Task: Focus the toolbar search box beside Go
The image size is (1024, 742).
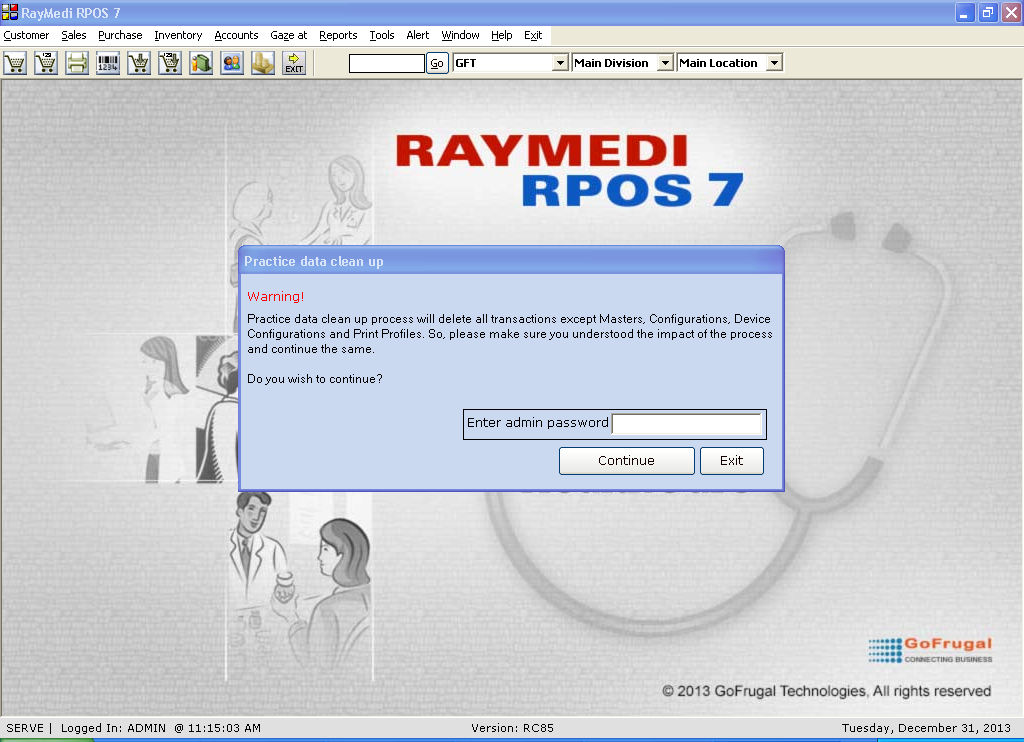Action: pyautogui.click(x=387, y=63)
